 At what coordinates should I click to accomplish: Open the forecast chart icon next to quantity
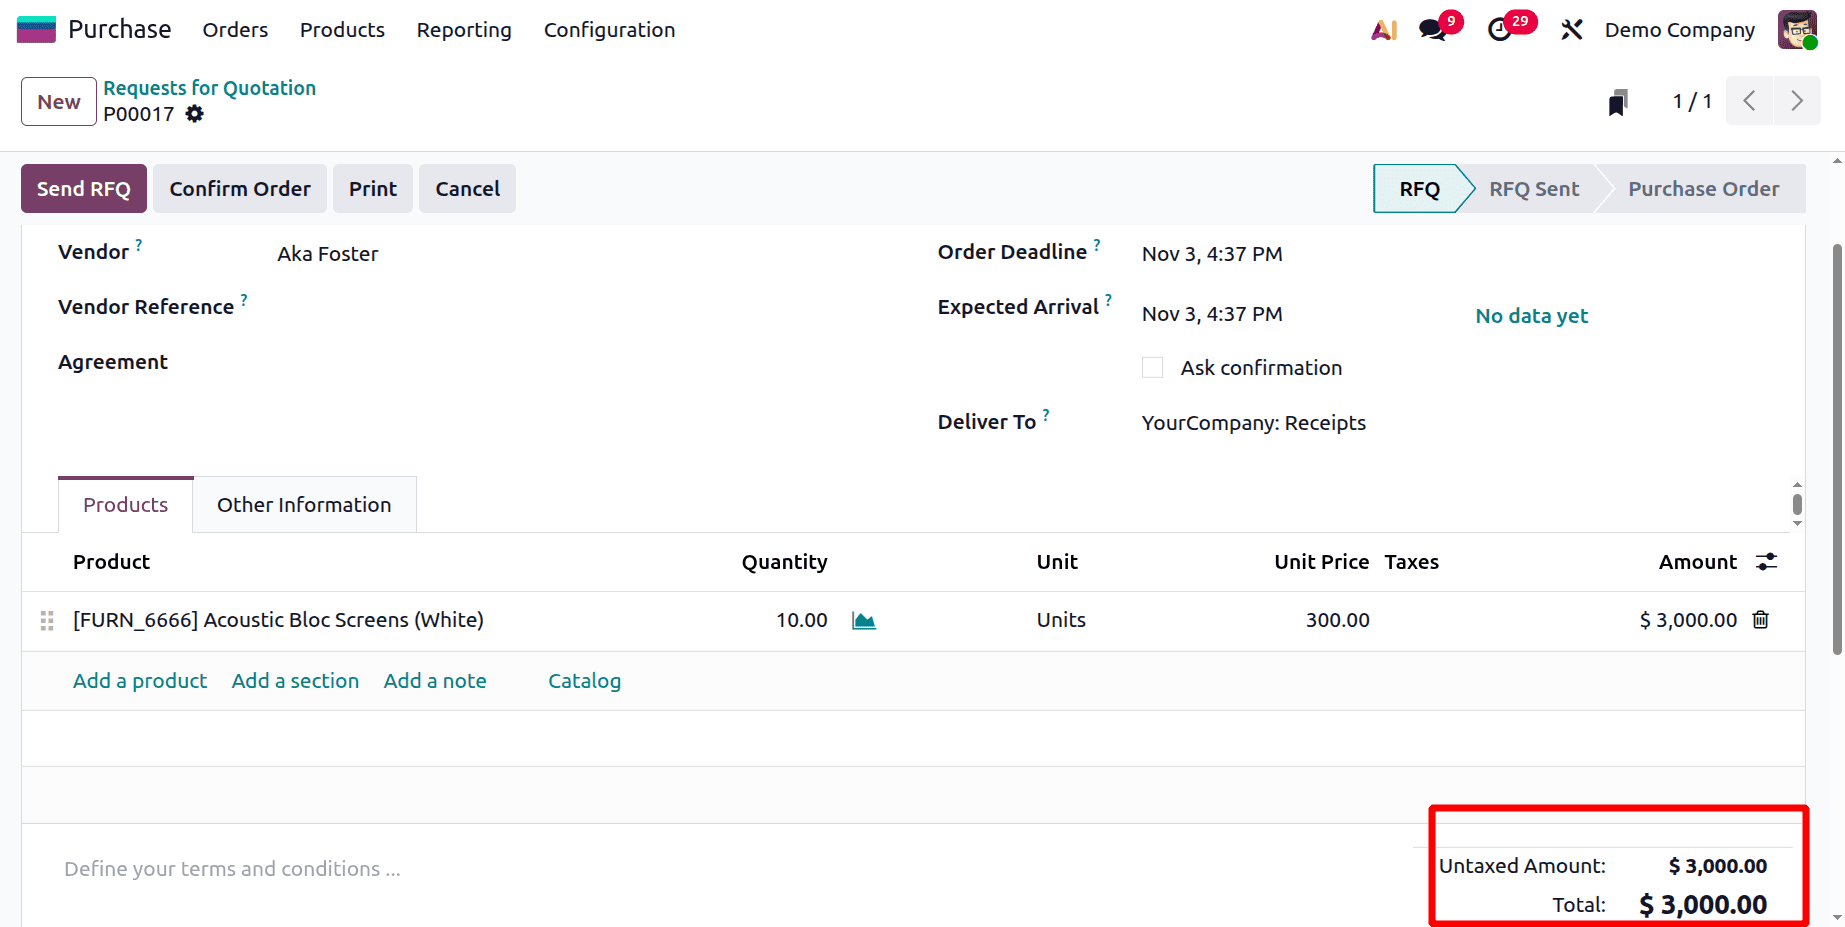tap(864, 620)
